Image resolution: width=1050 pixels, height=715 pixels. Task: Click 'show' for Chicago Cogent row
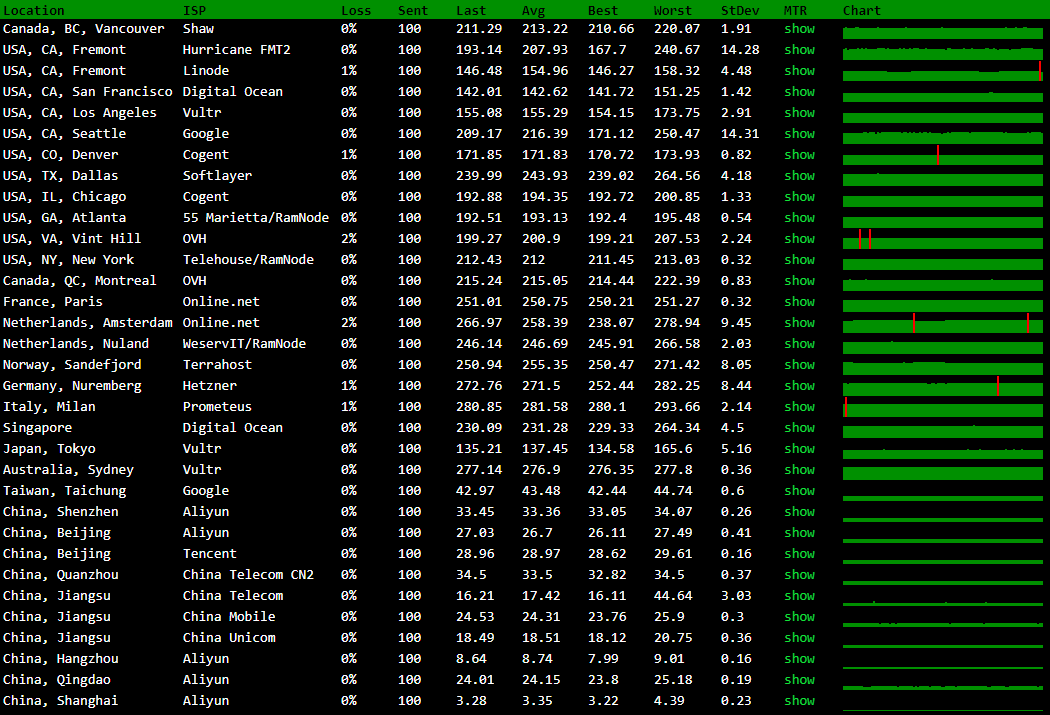pyautogui.click(x=800, y=197)
